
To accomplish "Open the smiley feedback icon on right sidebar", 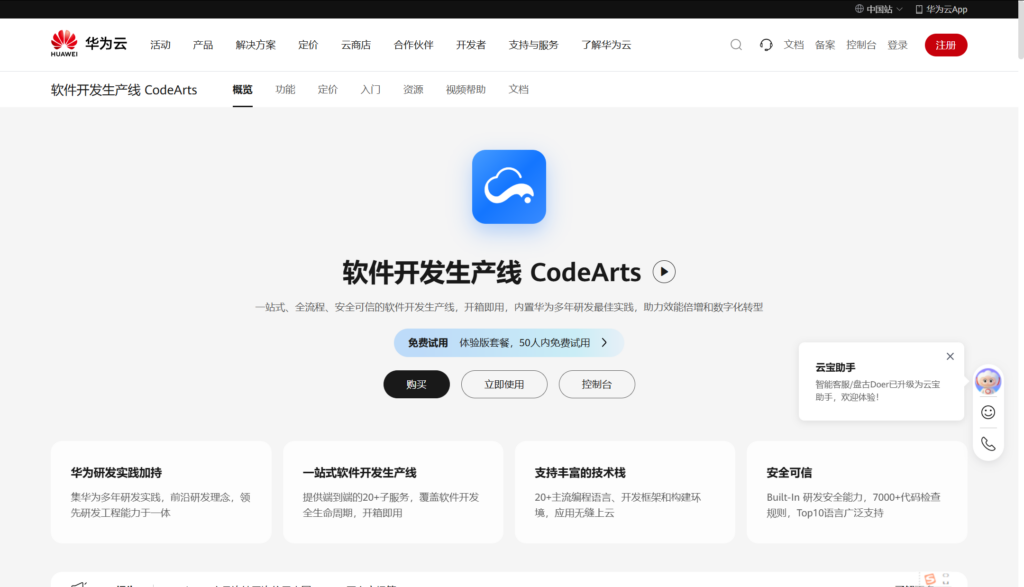I will [987, 412].
